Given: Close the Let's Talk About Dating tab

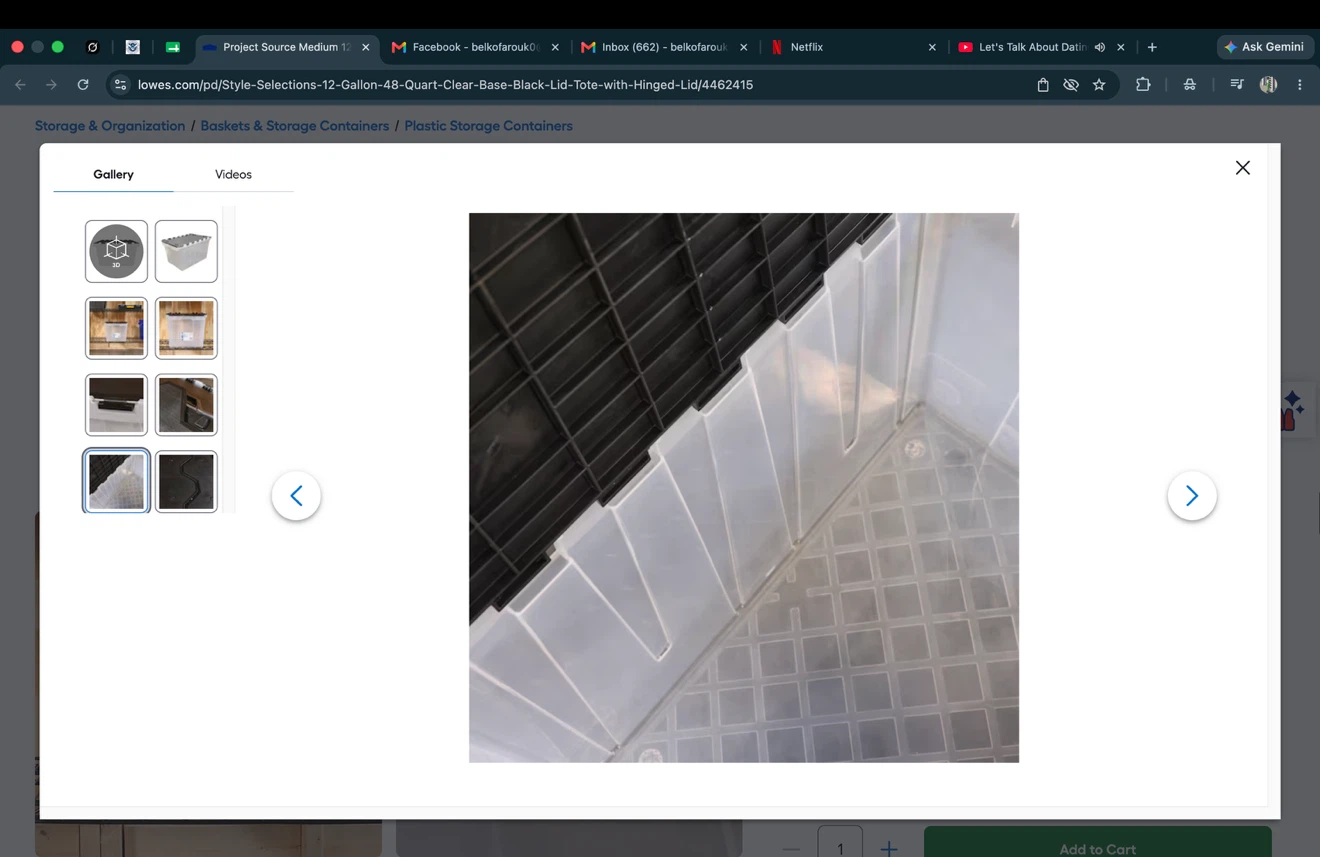Looking at the screenshot, I should (1121, 47).
